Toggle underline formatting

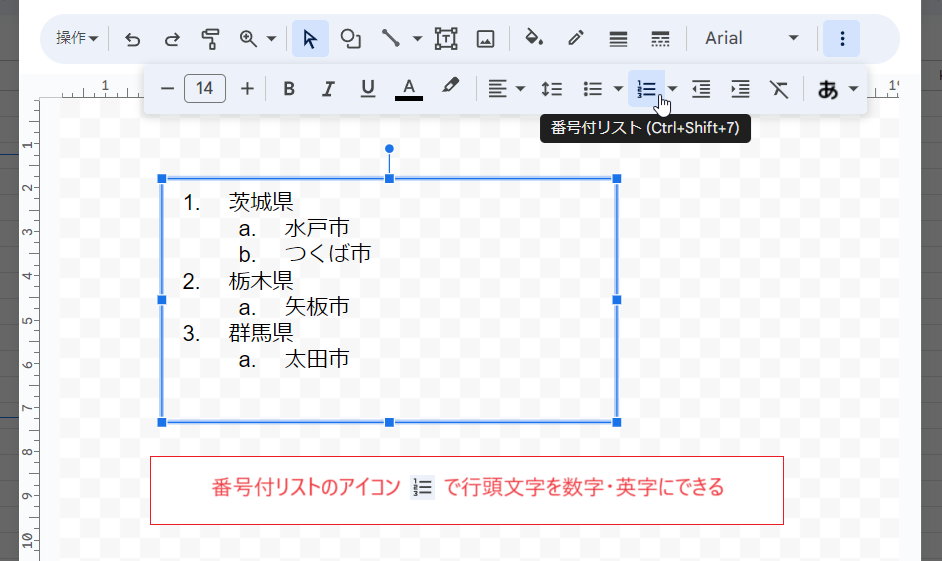pos(368,89)
